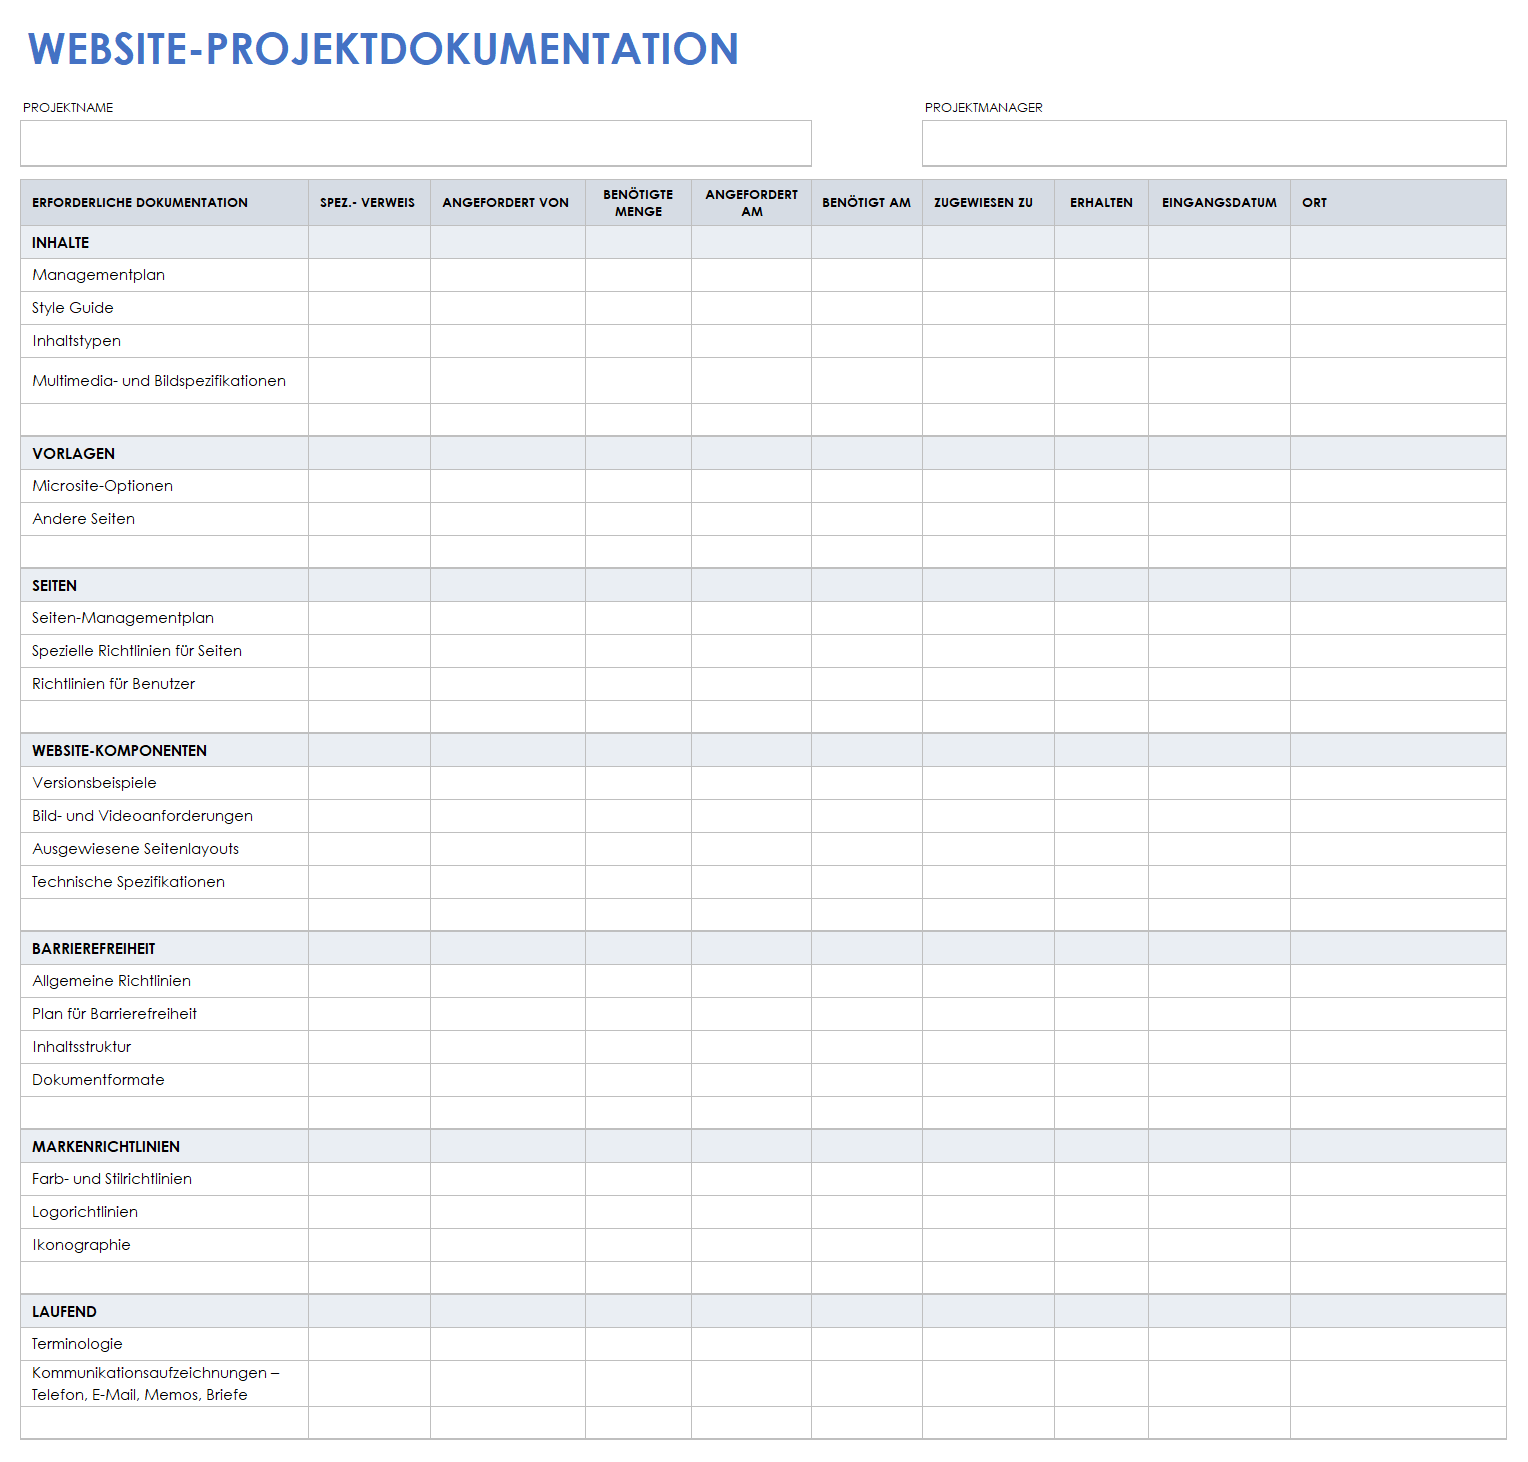Select the Inhaltsstruktur row label
The height and width of the screenshot is (1462, 1528).
point(82,1047)
